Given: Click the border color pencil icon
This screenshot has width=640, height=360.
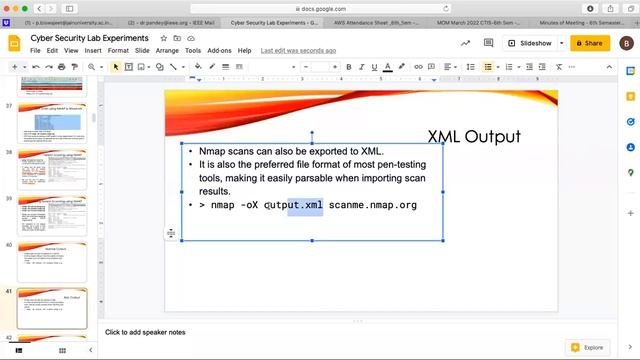Looking at the screenshot, I should click(x=212, y=67).
